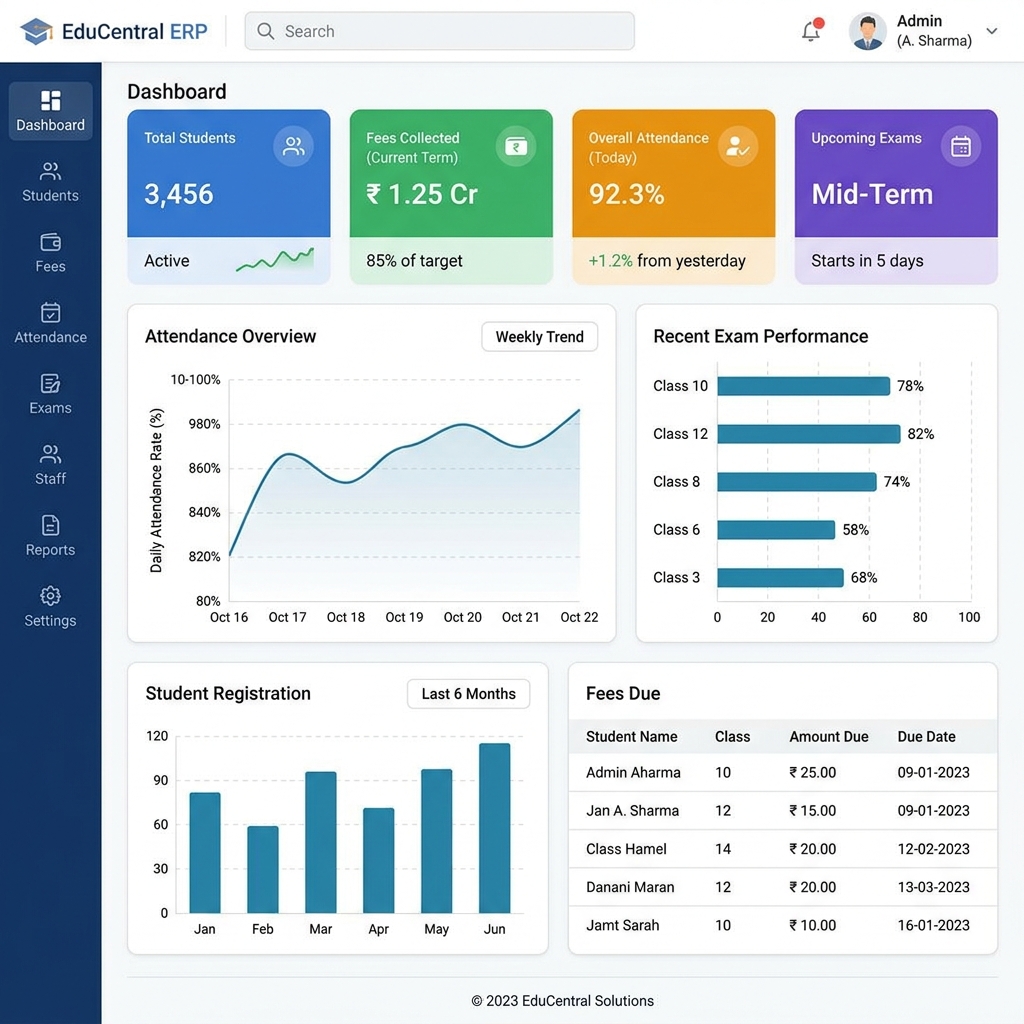Click the 12-02-2023 due date

(933, 849)
